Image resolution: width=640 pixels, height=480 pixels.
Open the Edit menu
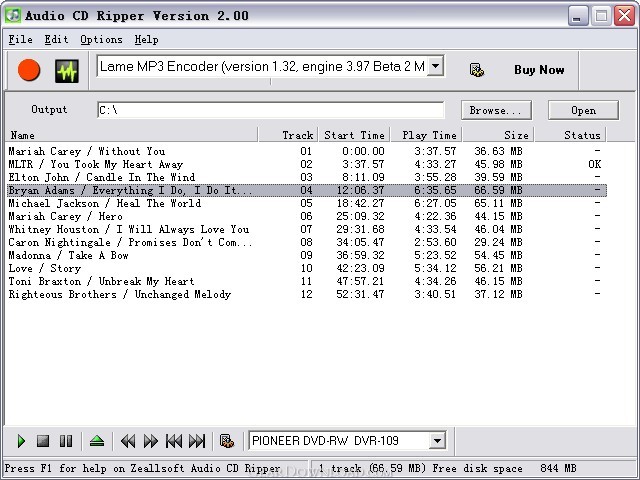pos(56,40)
